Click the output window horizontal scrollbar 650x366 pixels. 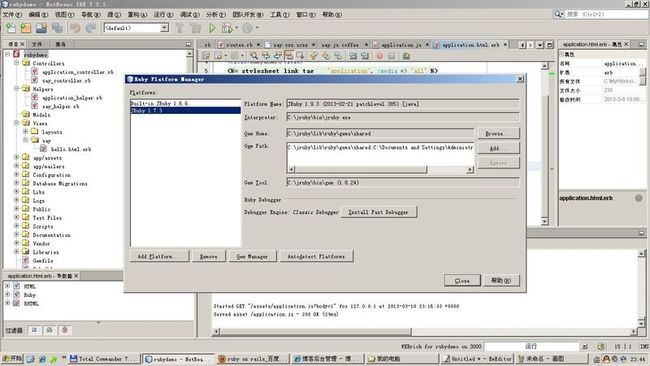(425, 332)
